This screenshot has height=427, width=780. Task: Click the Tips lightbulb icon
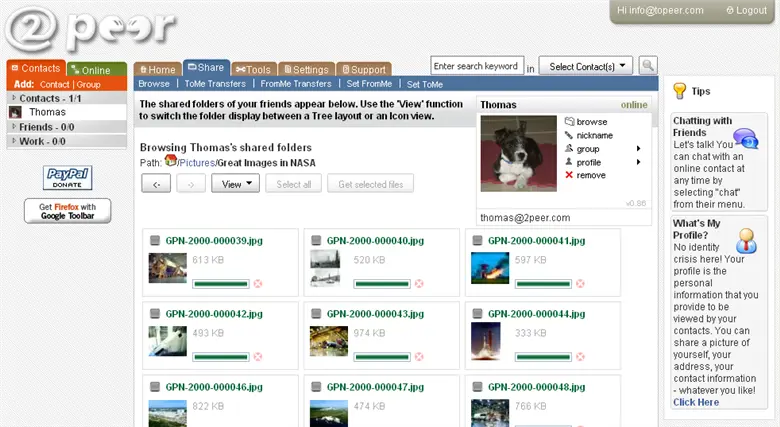[x=680, y=91]
